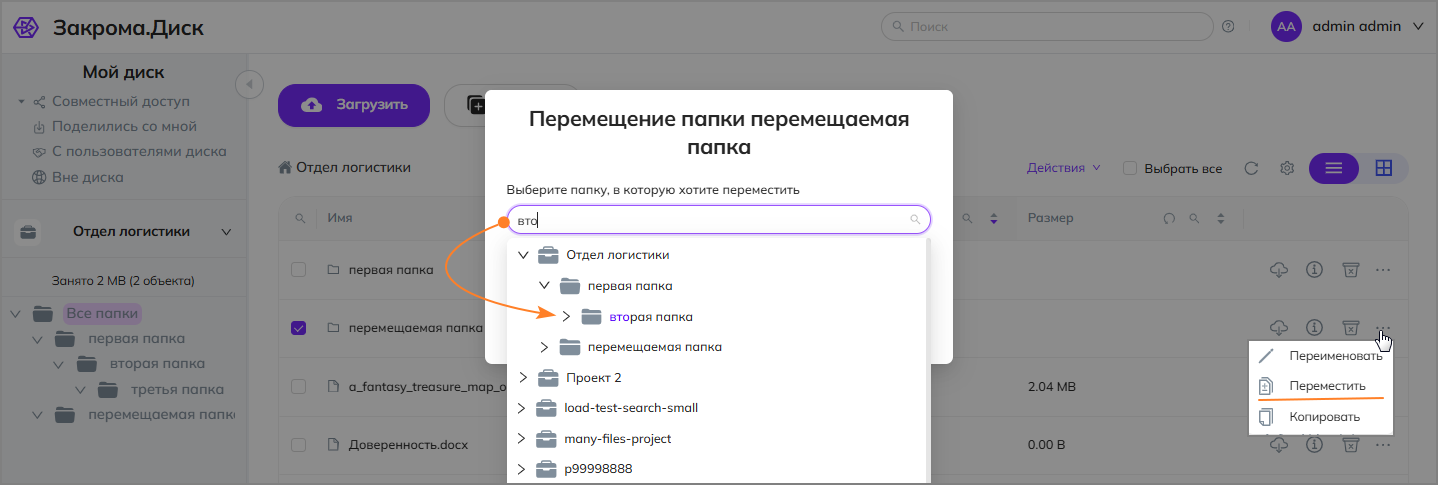Move первая папка to trash

(x=1351, y=270)
